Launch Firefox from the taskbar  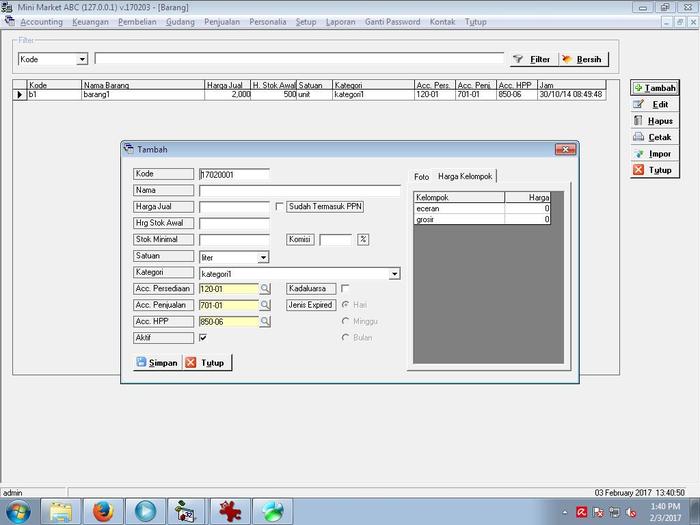point(102,511)
